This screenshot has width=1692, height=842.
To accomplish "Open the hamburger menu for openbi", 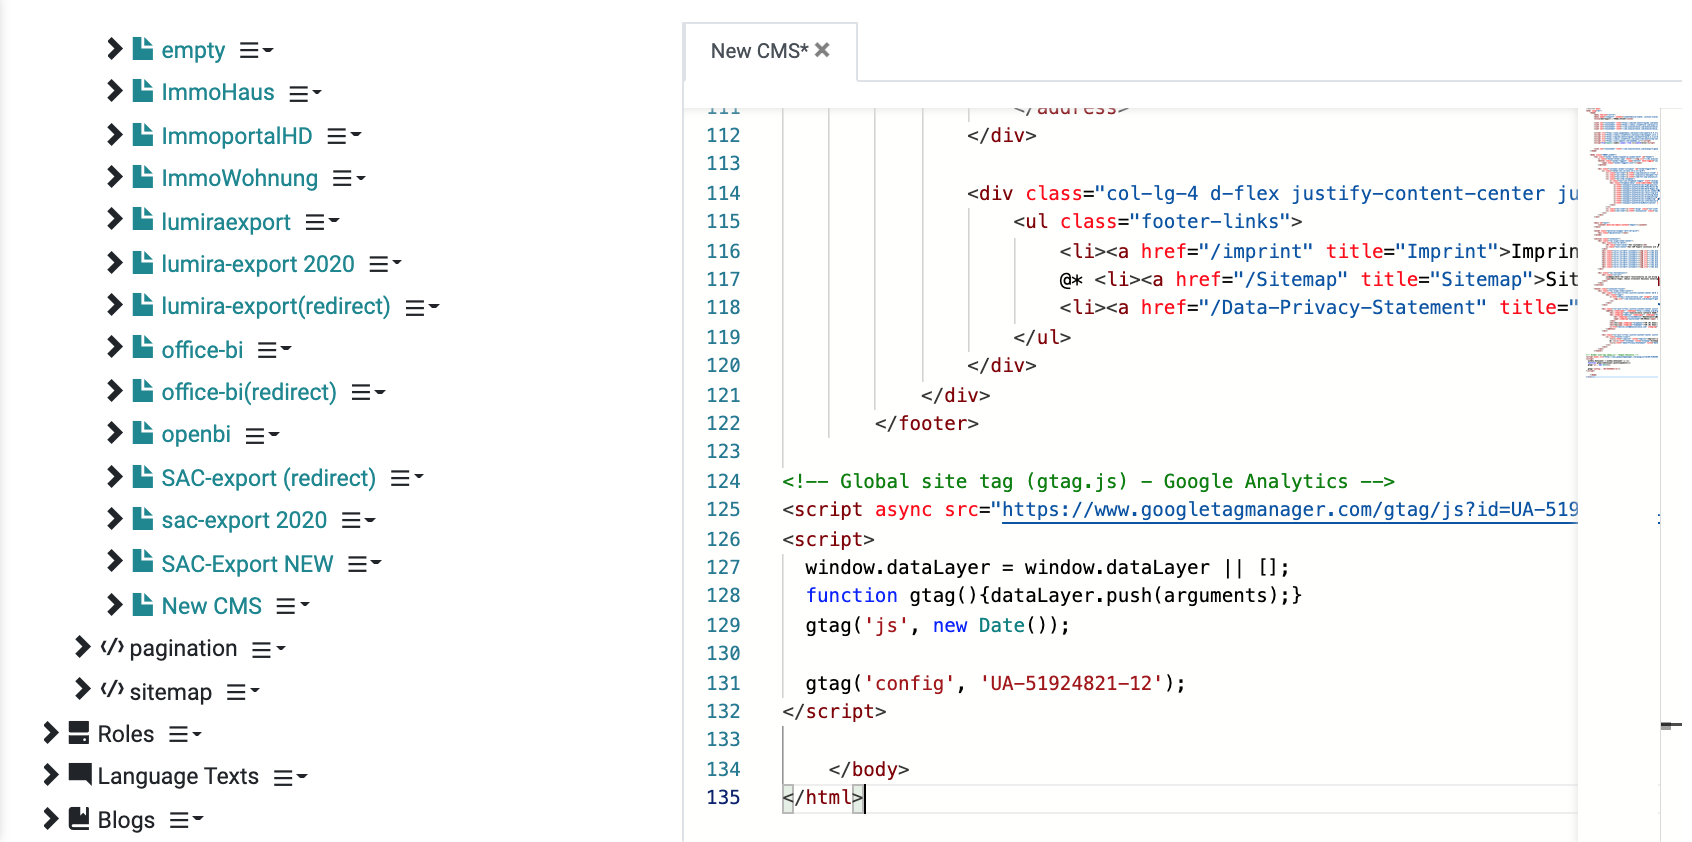I will coord(262,435).
